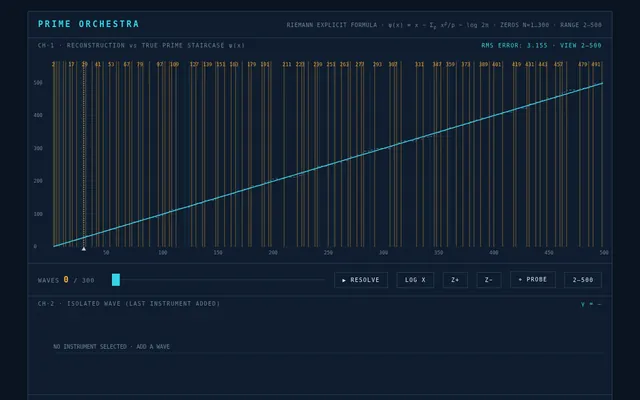Click prime label 491 above chart

pyautogui.click(x=596, y=64)
